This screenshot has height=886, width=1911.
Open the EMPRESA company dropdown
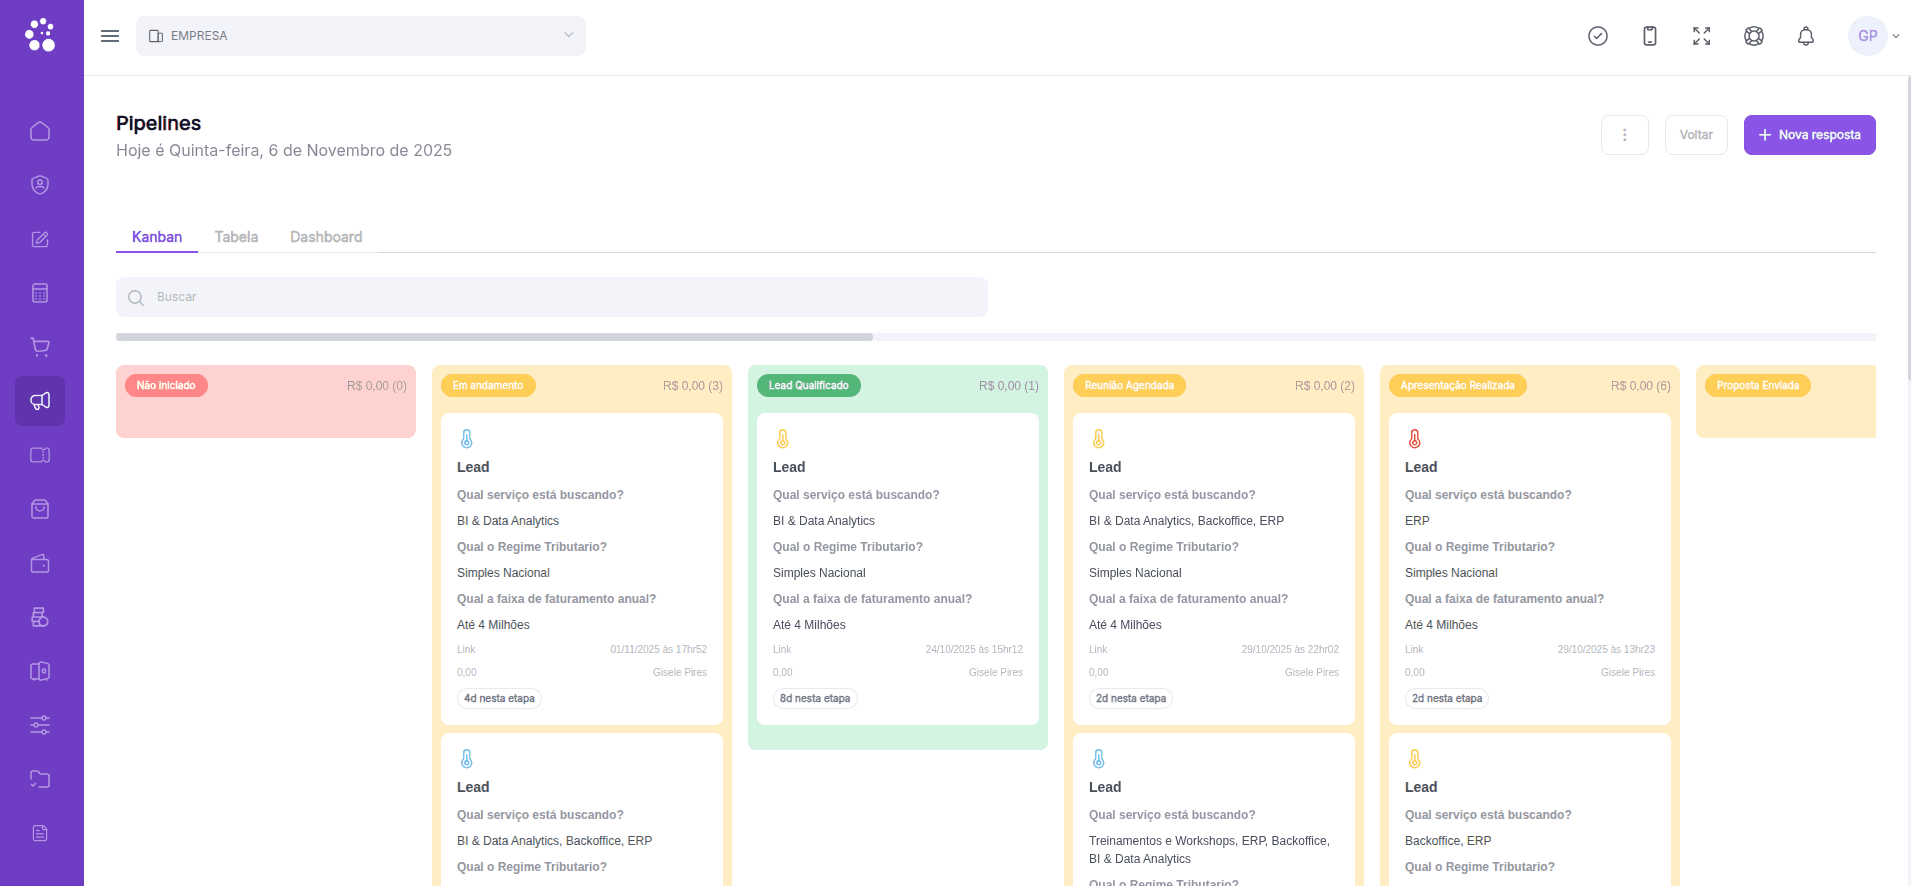(x=361, y=36)
